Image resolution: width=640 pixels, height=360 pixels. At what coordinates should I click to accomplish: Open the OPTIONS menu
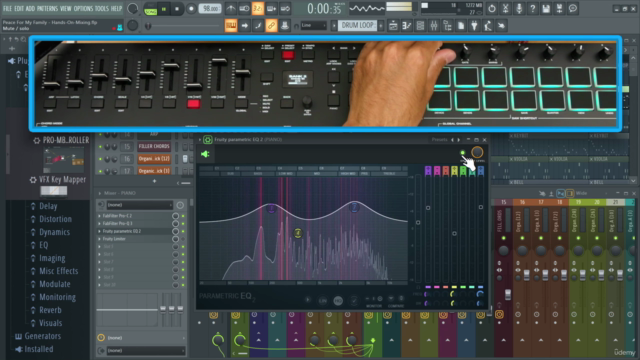coord(83,8)
